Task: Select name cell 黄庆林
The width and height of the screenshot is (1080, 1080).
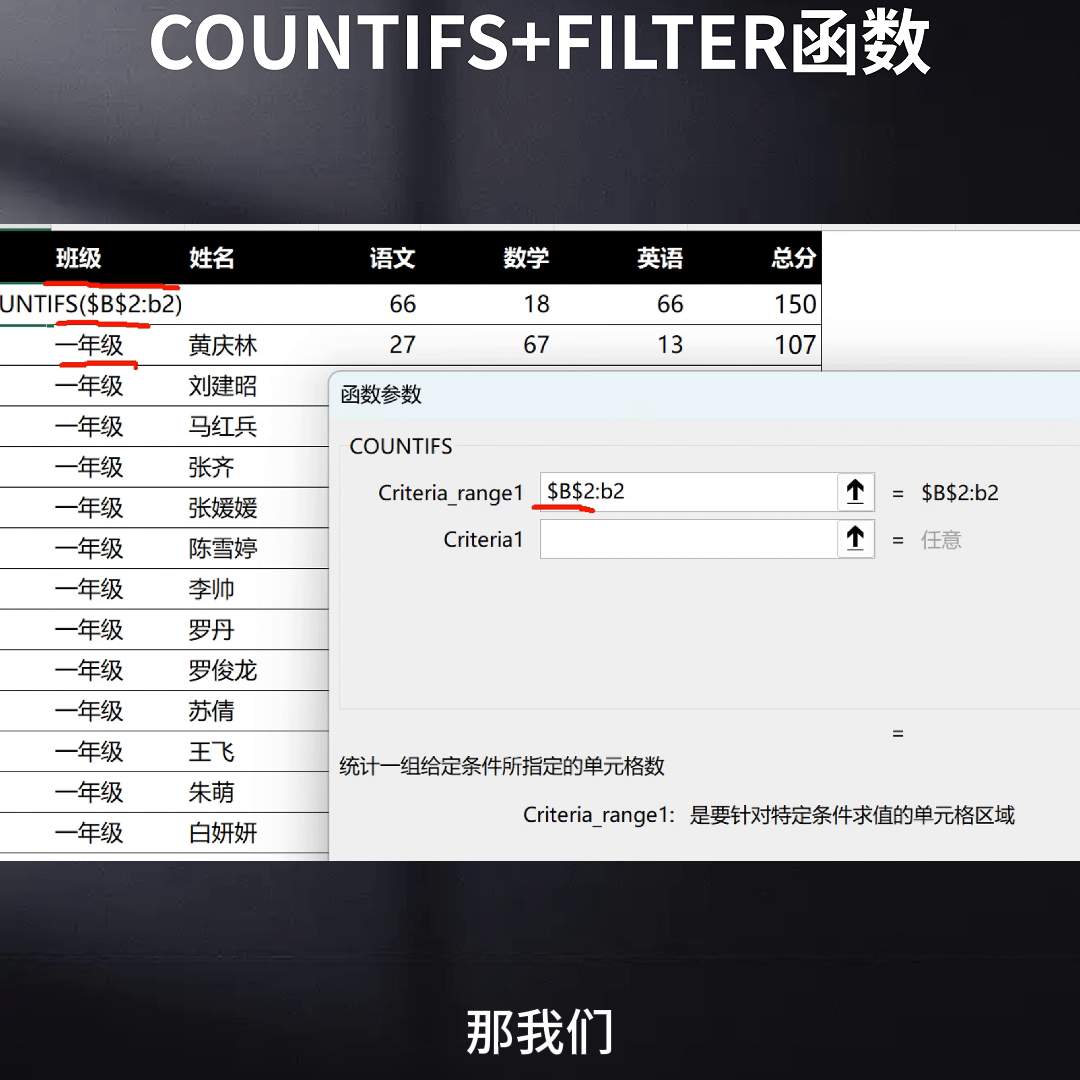Action: [222, 345]
